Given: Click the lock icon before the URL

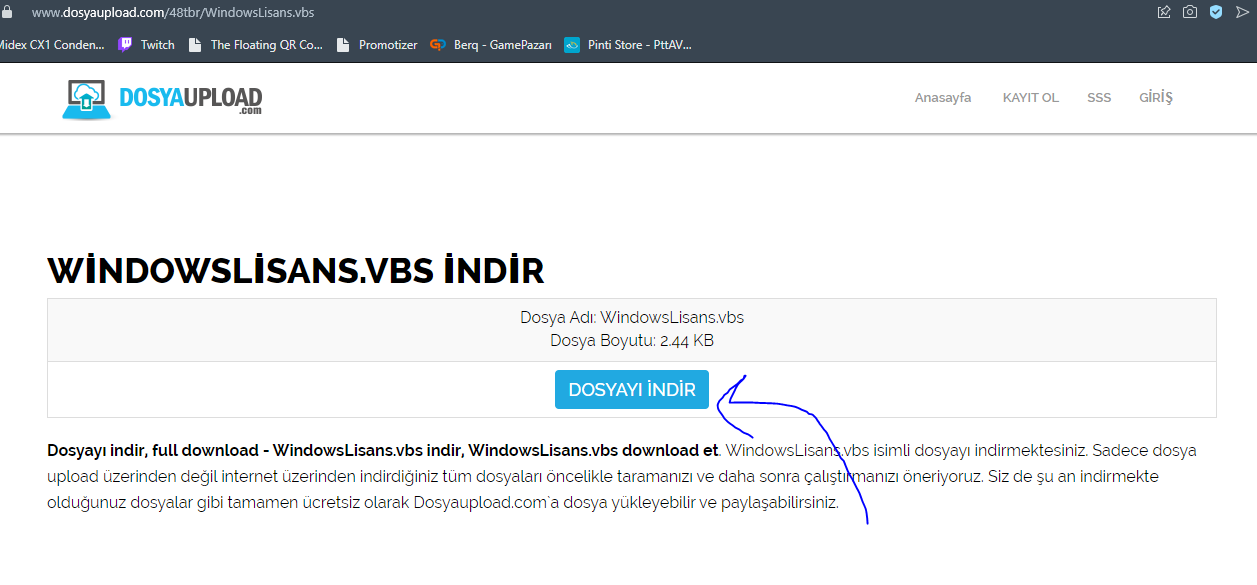Looking at the screenshot, I should 6,12.
